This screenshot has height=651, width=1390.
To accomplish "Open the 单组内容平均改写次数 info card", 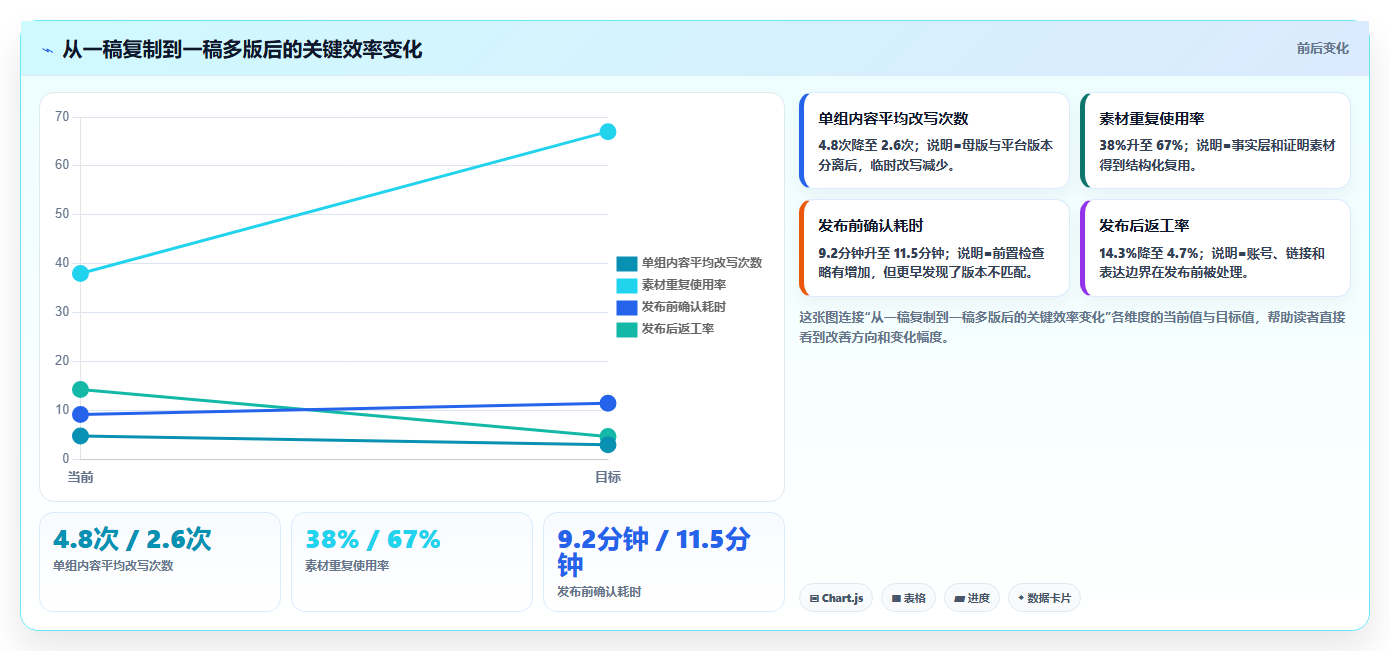I will tap(934, 140).
